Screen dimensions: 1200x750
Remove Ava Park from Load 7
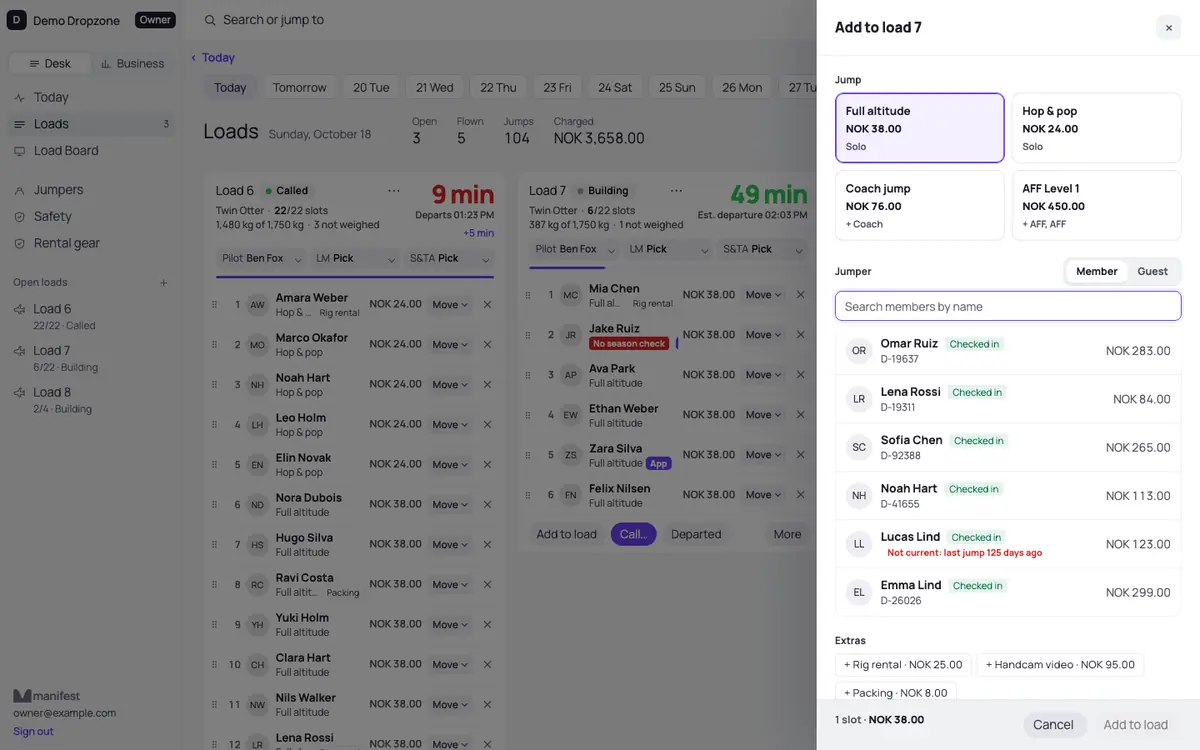click(800, 375)
